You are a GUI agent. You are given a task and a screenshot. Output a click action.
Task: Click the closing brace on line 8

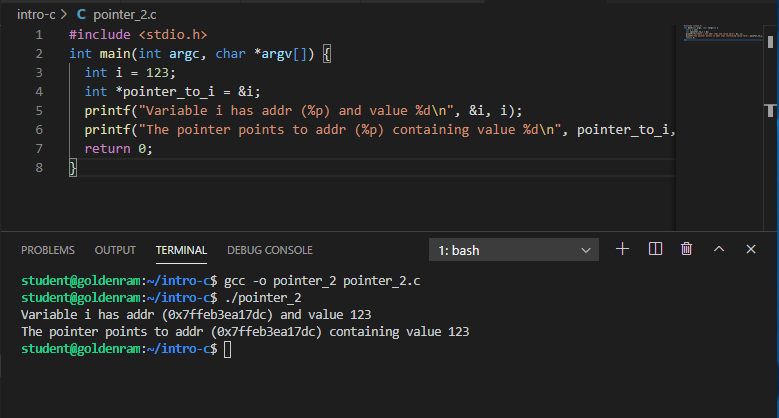click(73, 168)
